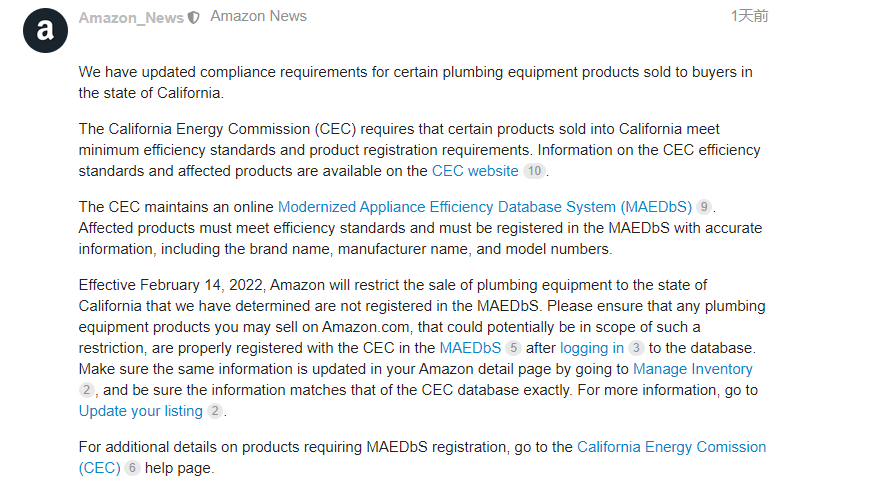This screenshot has height=491, width=886.
Task: Click the click-count badge showing 5
Action: point(513,348)
